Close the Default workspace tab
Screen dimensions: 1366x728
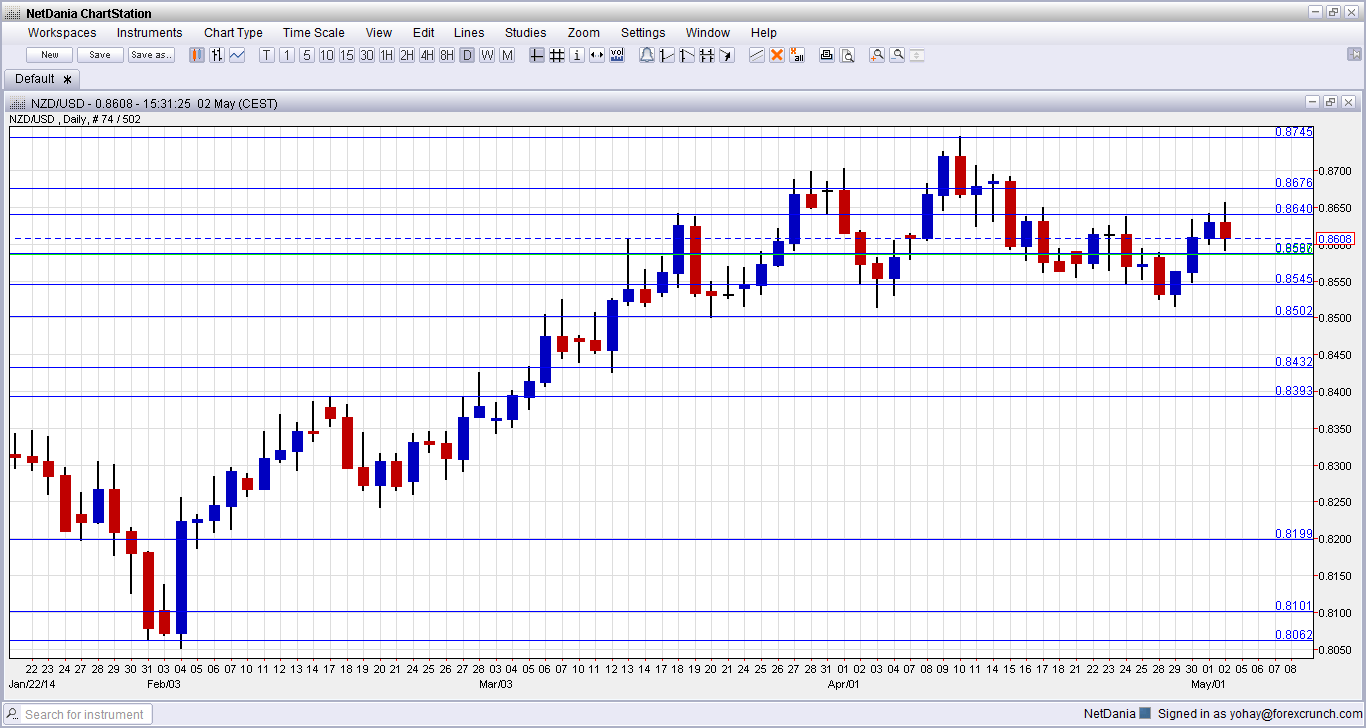68,79
